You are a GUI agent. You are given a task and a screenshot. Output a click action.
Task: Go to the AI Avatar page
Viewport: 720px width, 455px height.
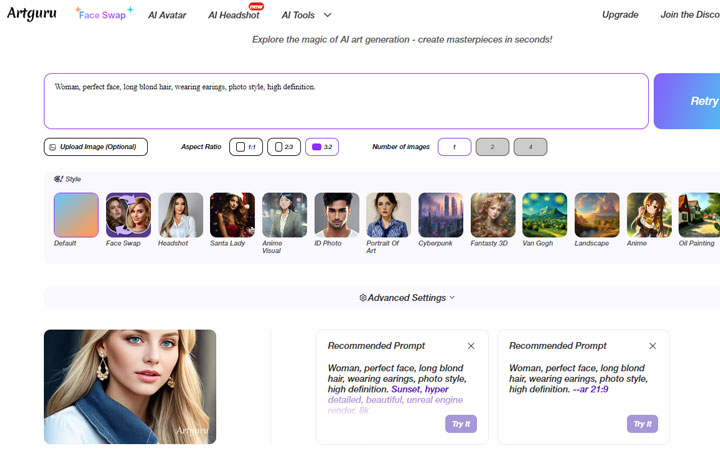[167, 15]
